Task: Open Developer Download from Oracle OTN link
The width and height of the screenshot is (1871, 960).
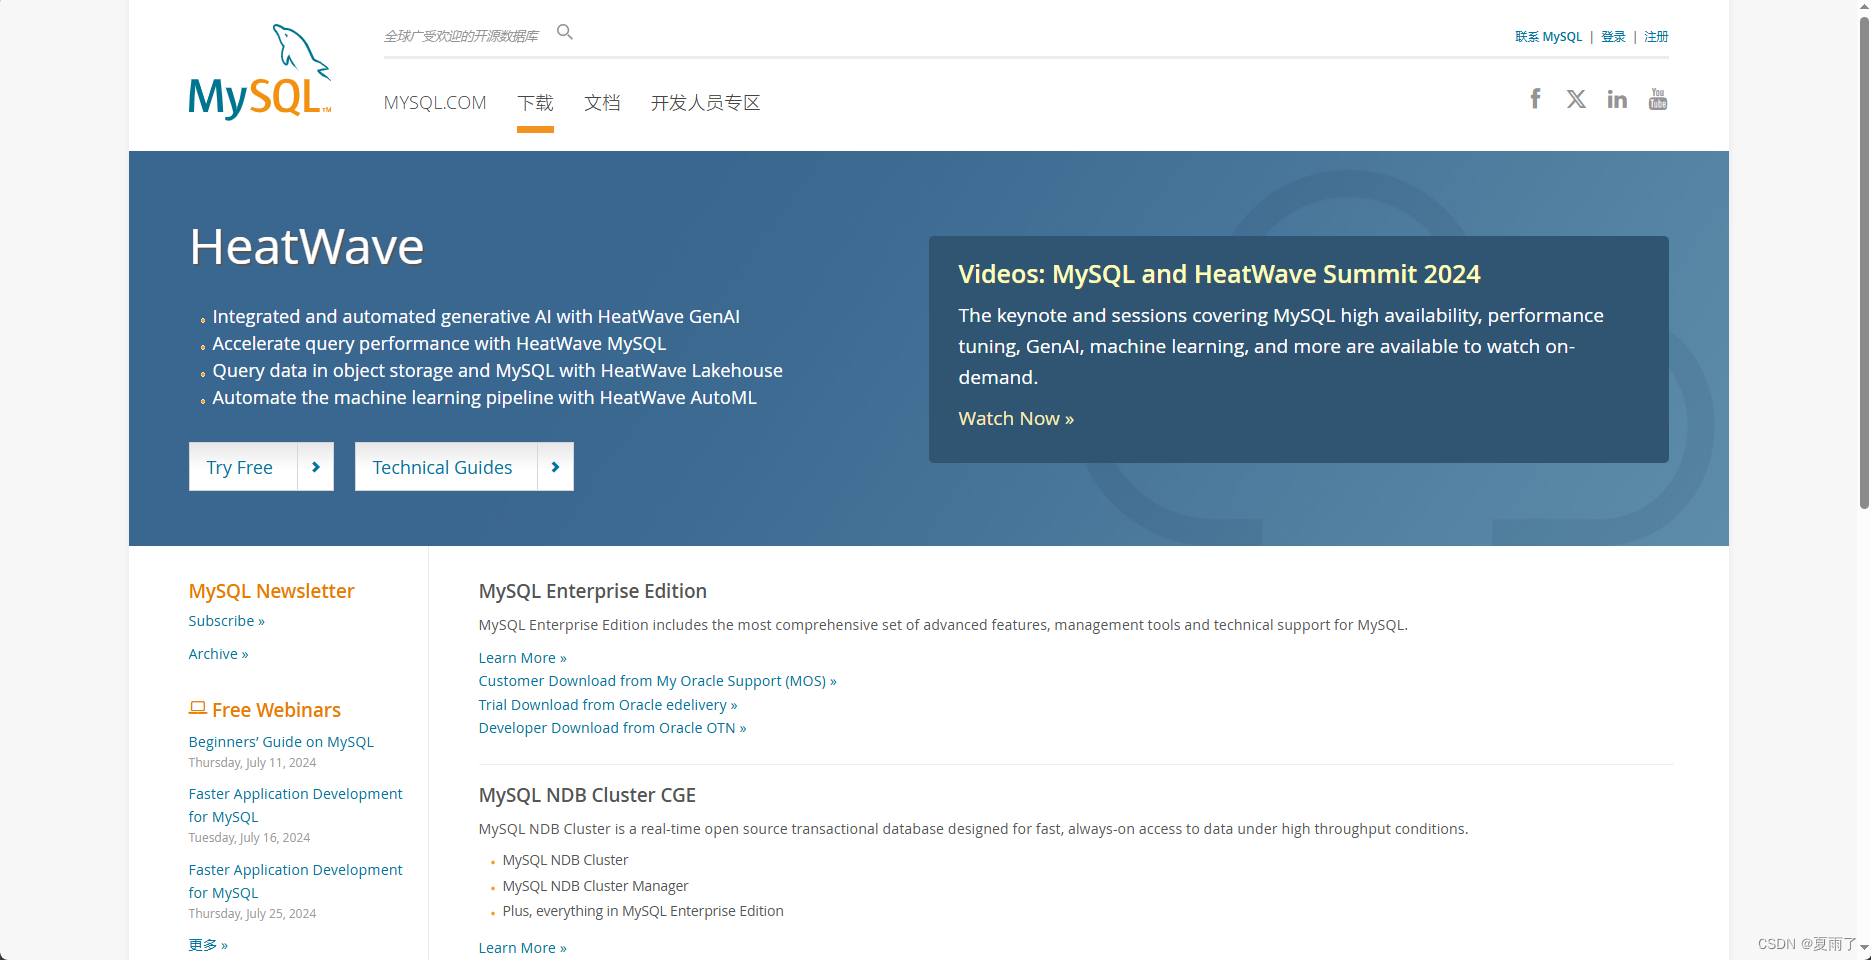Action: click(612, 728)
